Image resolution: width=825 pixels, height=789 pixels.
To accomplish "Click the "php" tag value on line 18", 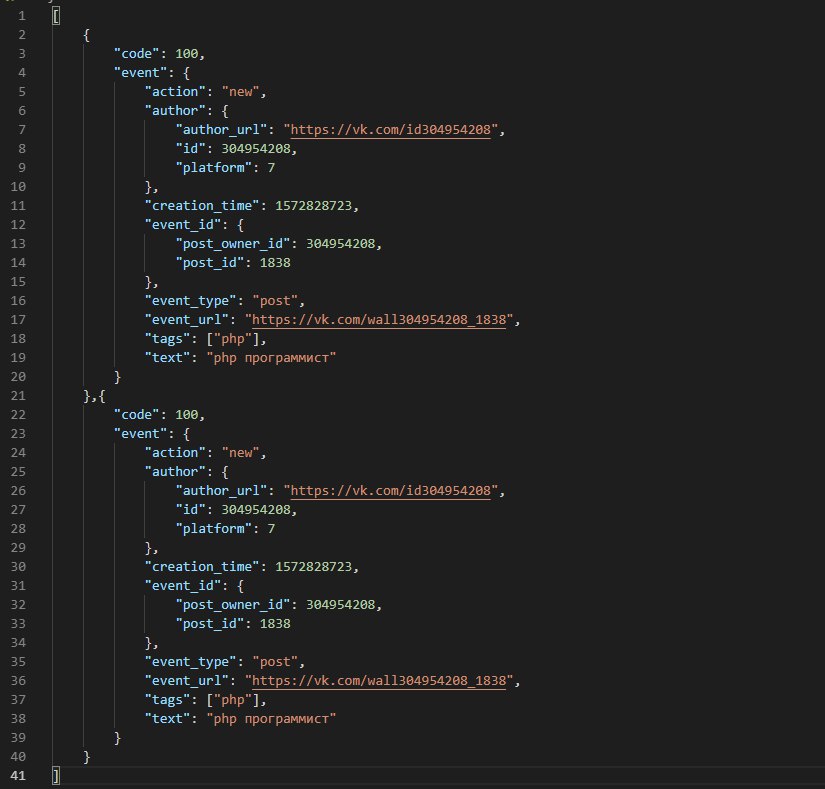I will [x=233, y=339].
